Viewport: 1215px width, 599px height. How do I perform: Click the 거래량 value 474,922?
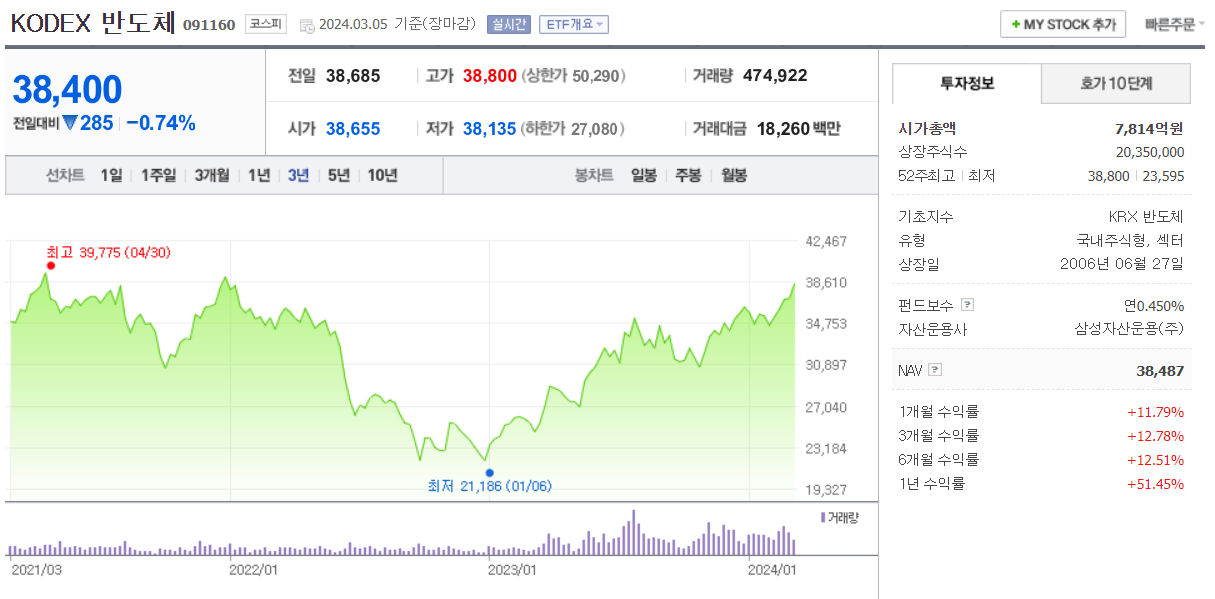coord(774,75)
